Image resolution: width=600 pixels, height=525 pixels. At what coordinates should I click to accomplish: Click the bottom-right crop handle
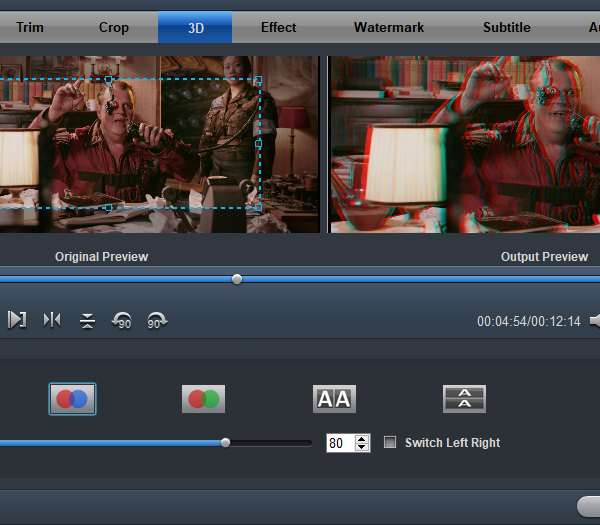tap(259, 207)
